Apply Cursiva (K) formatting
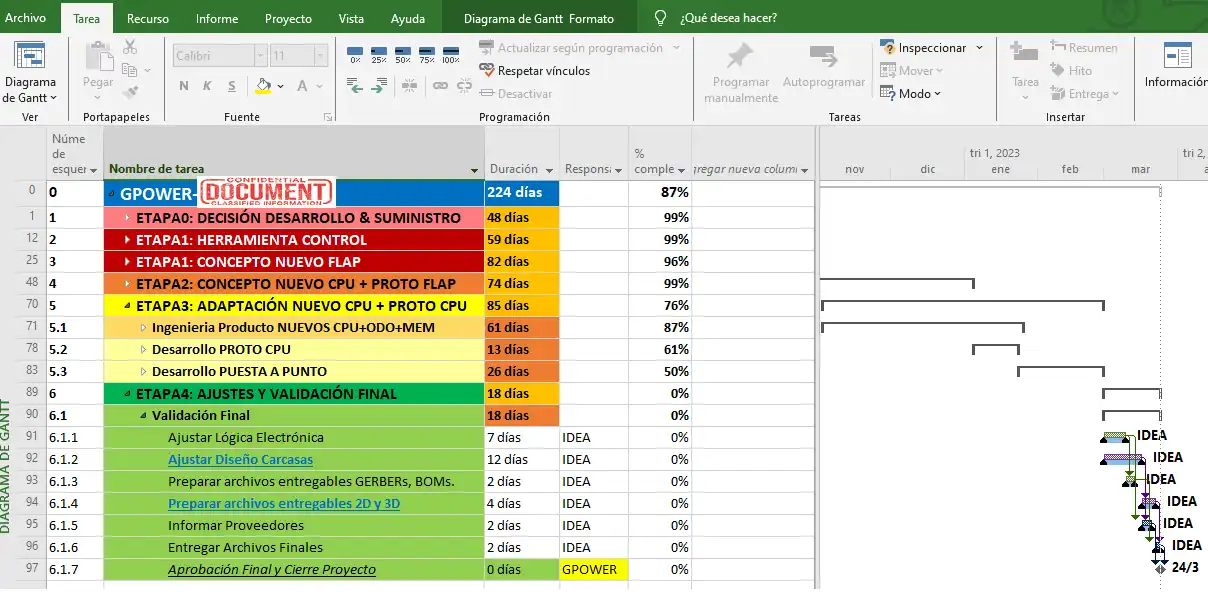1208x602 pixels. click(x=208, y=86)
